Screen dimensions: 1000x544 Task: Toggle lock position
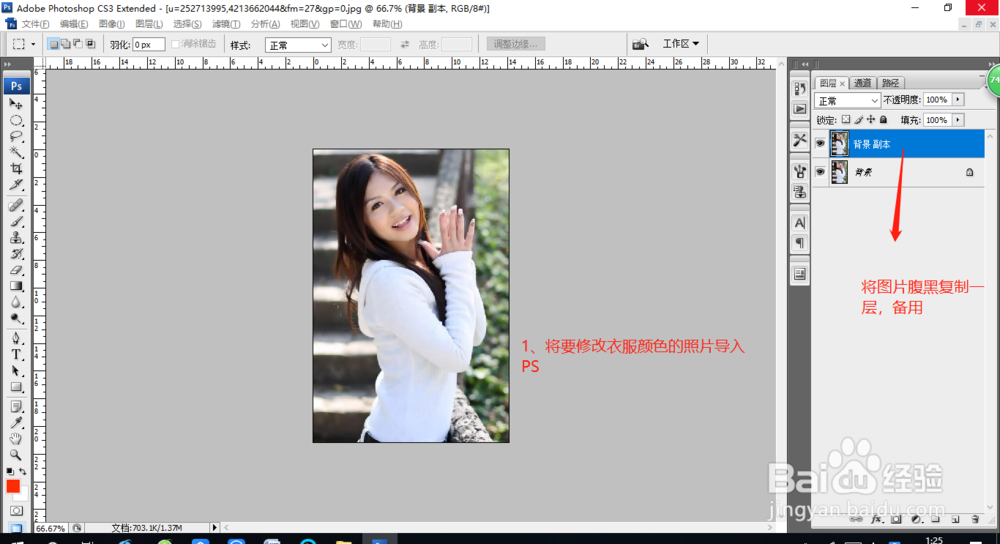click(x=871, y=119)
